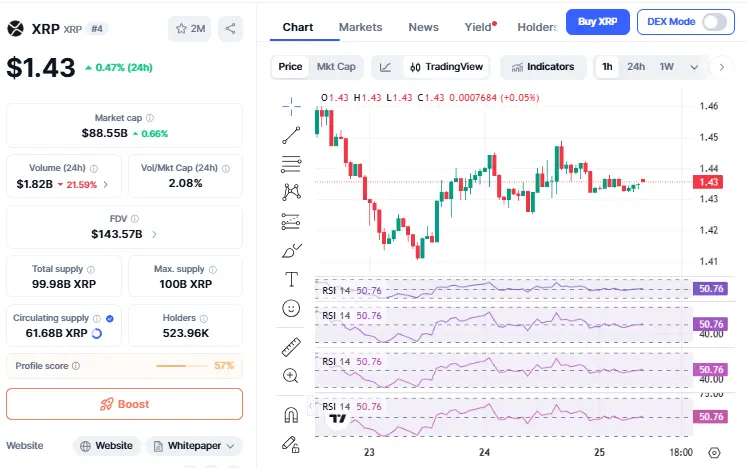
Task: Switch the chart to Mkt Cap view
Action: 336,67
